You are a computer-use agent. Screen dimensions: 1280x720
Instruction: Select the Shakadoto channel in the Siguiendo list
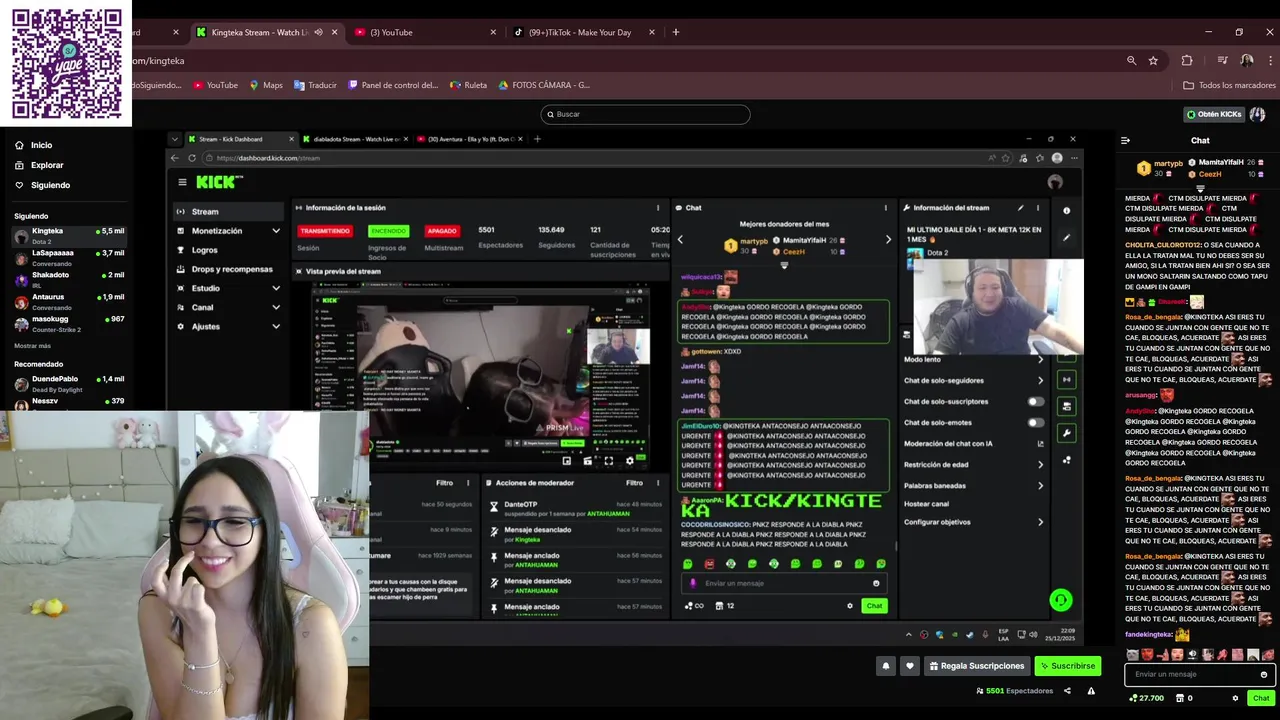70,280
